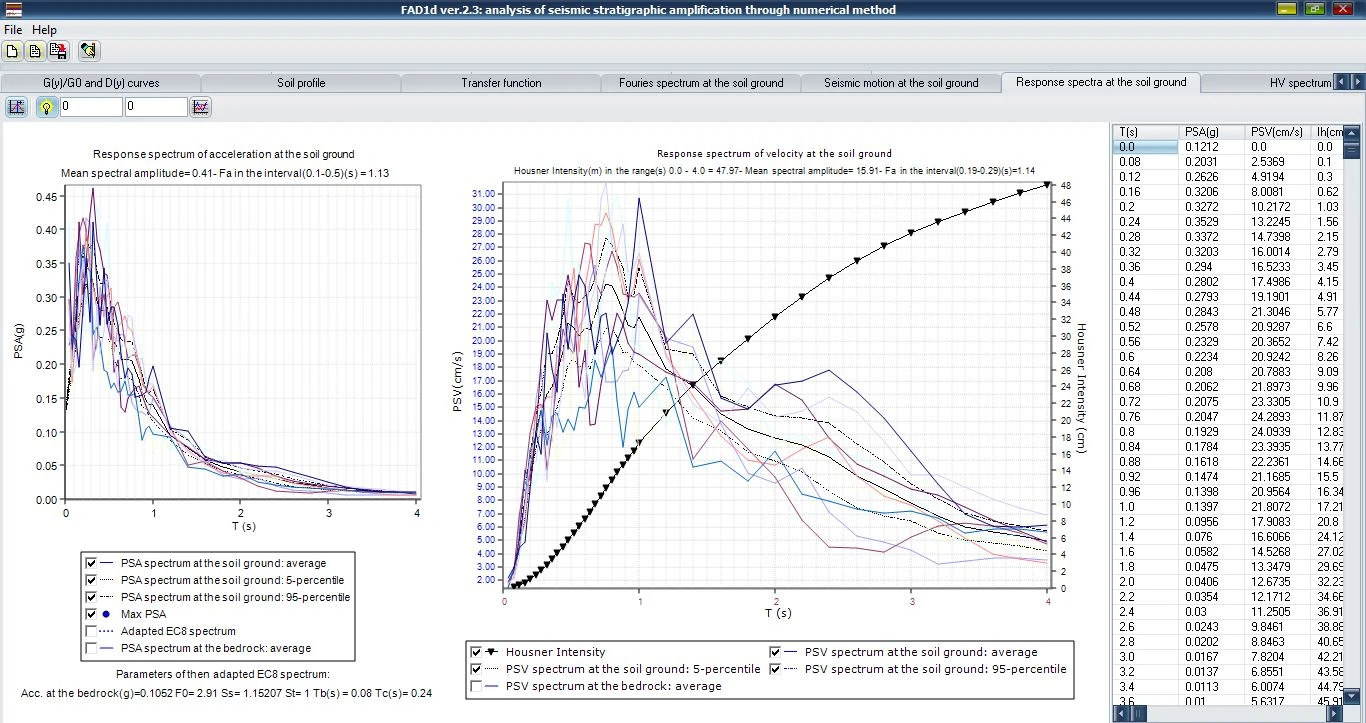Click the table vertical scrollbar down arrow
The image size is (1366, 723).
click(x=1351, y=698)
